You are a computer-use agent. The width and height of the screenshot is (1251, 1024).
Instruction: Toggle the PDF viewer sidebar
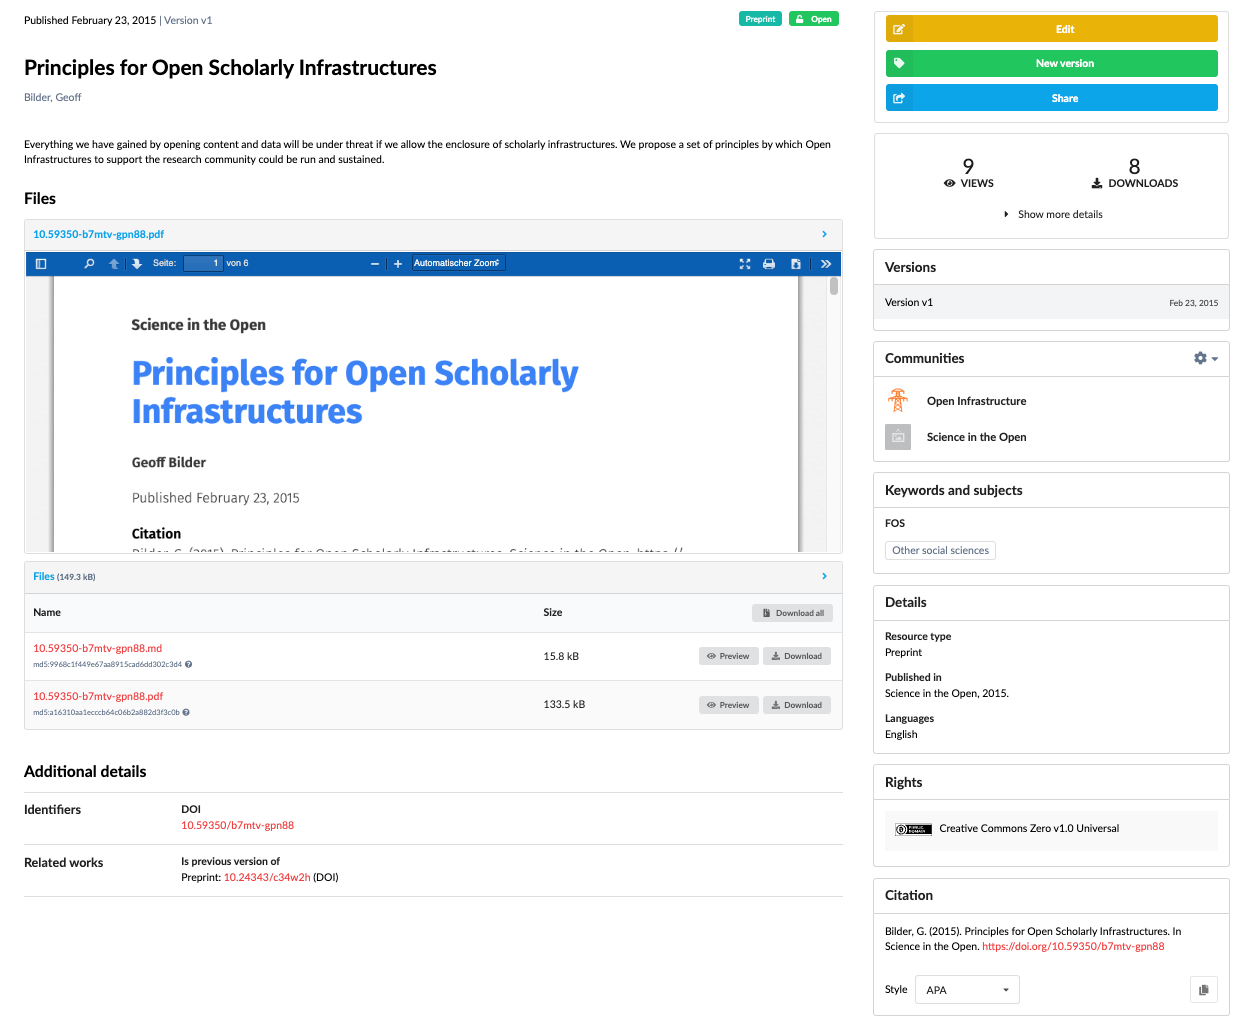[41, 264]
